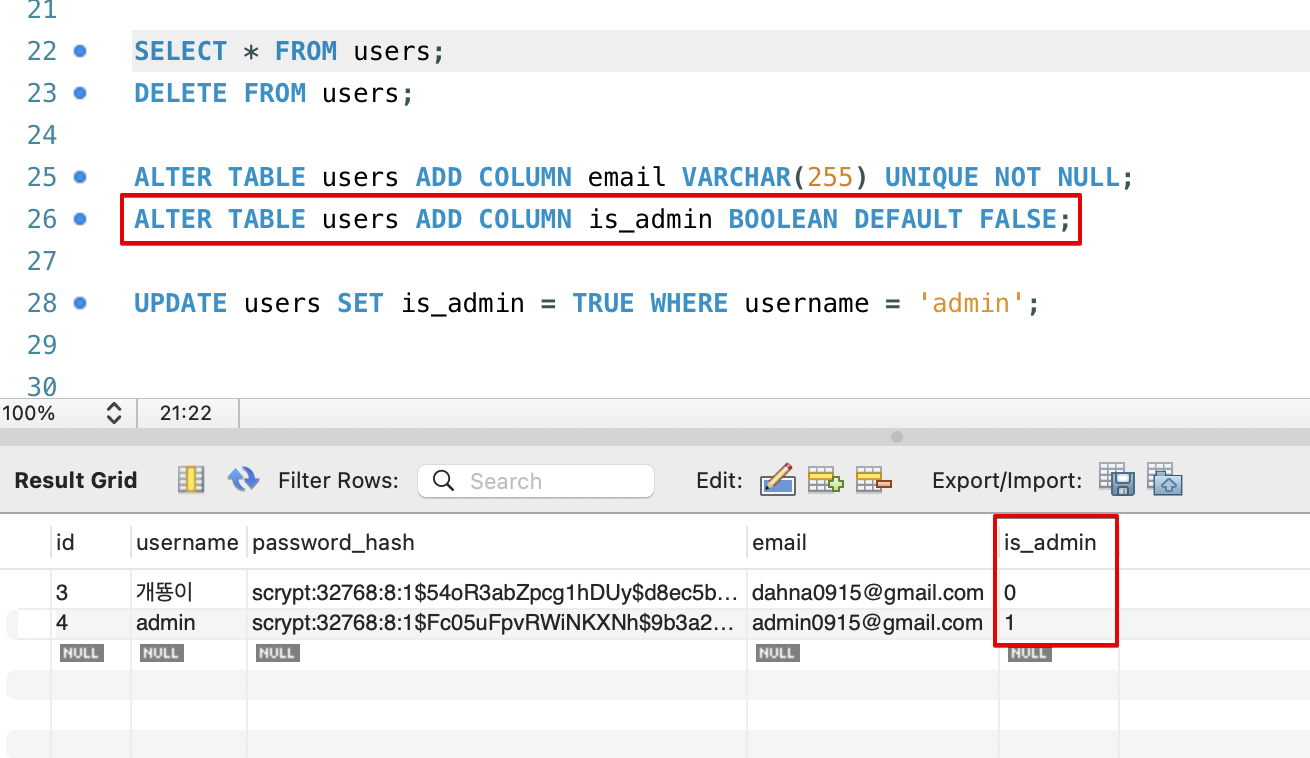Click email cell admin0915@gmail.com

[x=872, y=623]
